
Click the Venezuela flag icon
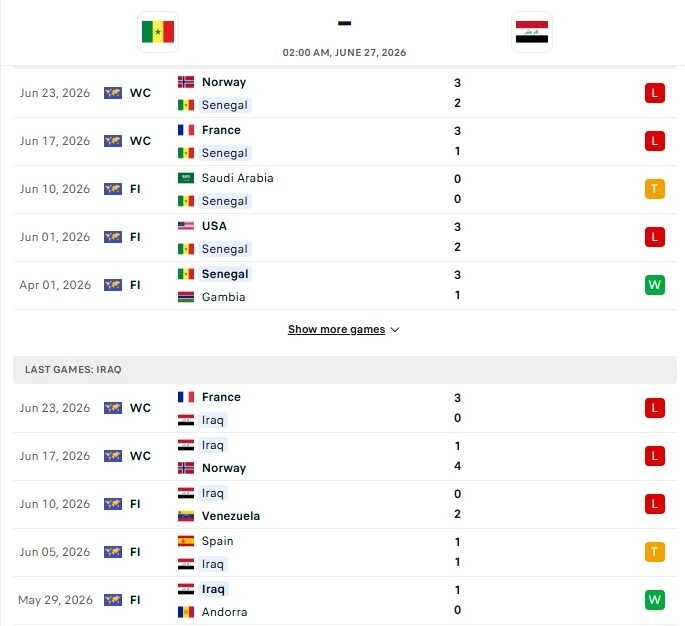[186, 516]
